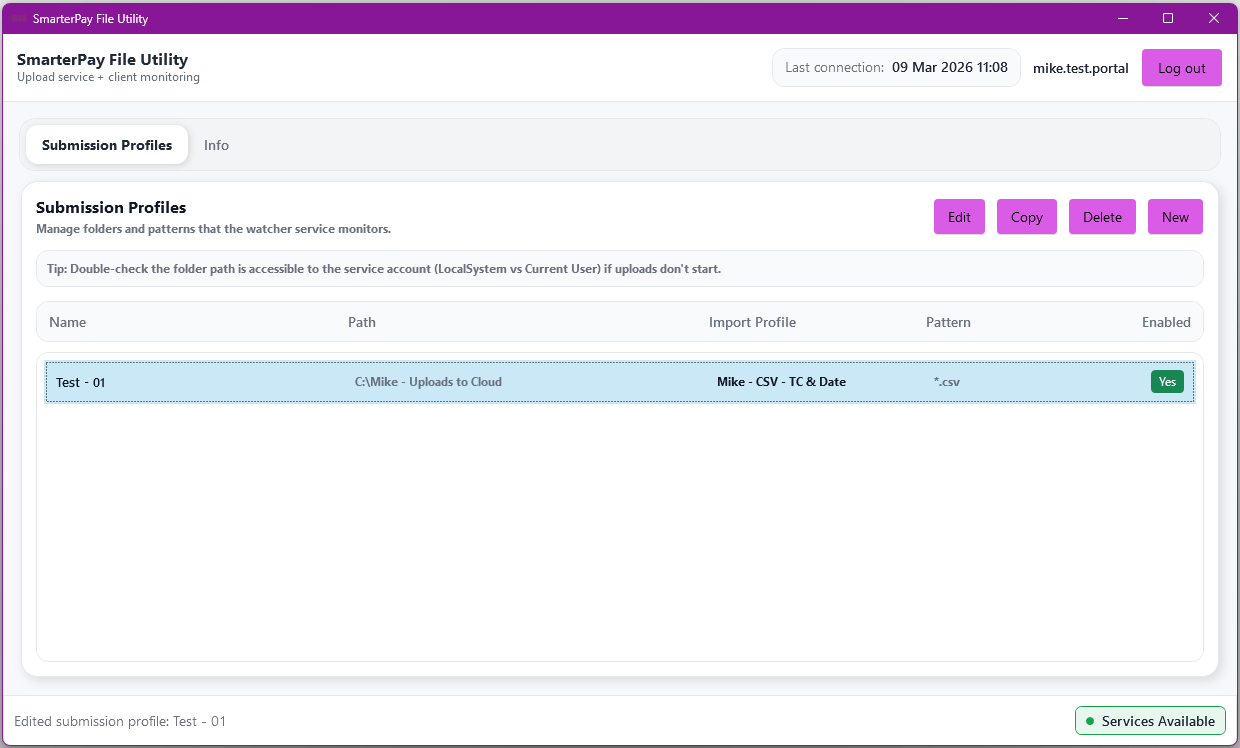Minimize the SmarterPay File Utility window
Viewport: 1240px width, 748px height.
[x=1122, y=18]
